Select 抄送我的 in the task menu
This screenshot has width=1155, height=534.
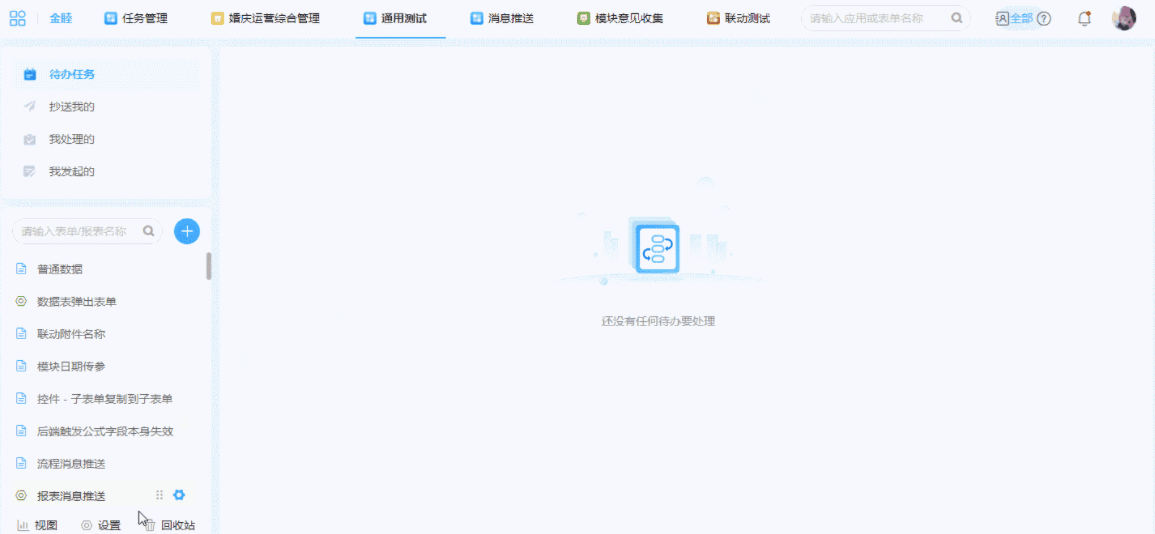[72, 107]
